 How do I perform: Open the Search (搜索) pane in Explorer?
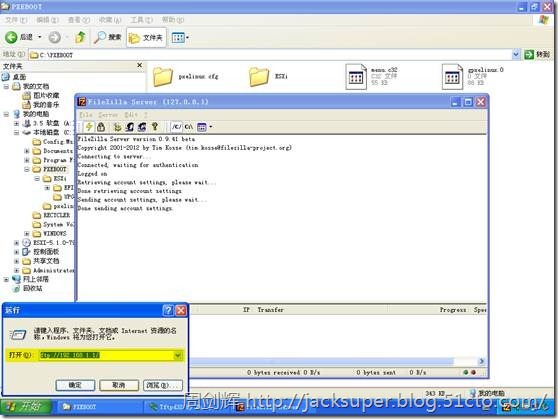(x=107, y=37)
